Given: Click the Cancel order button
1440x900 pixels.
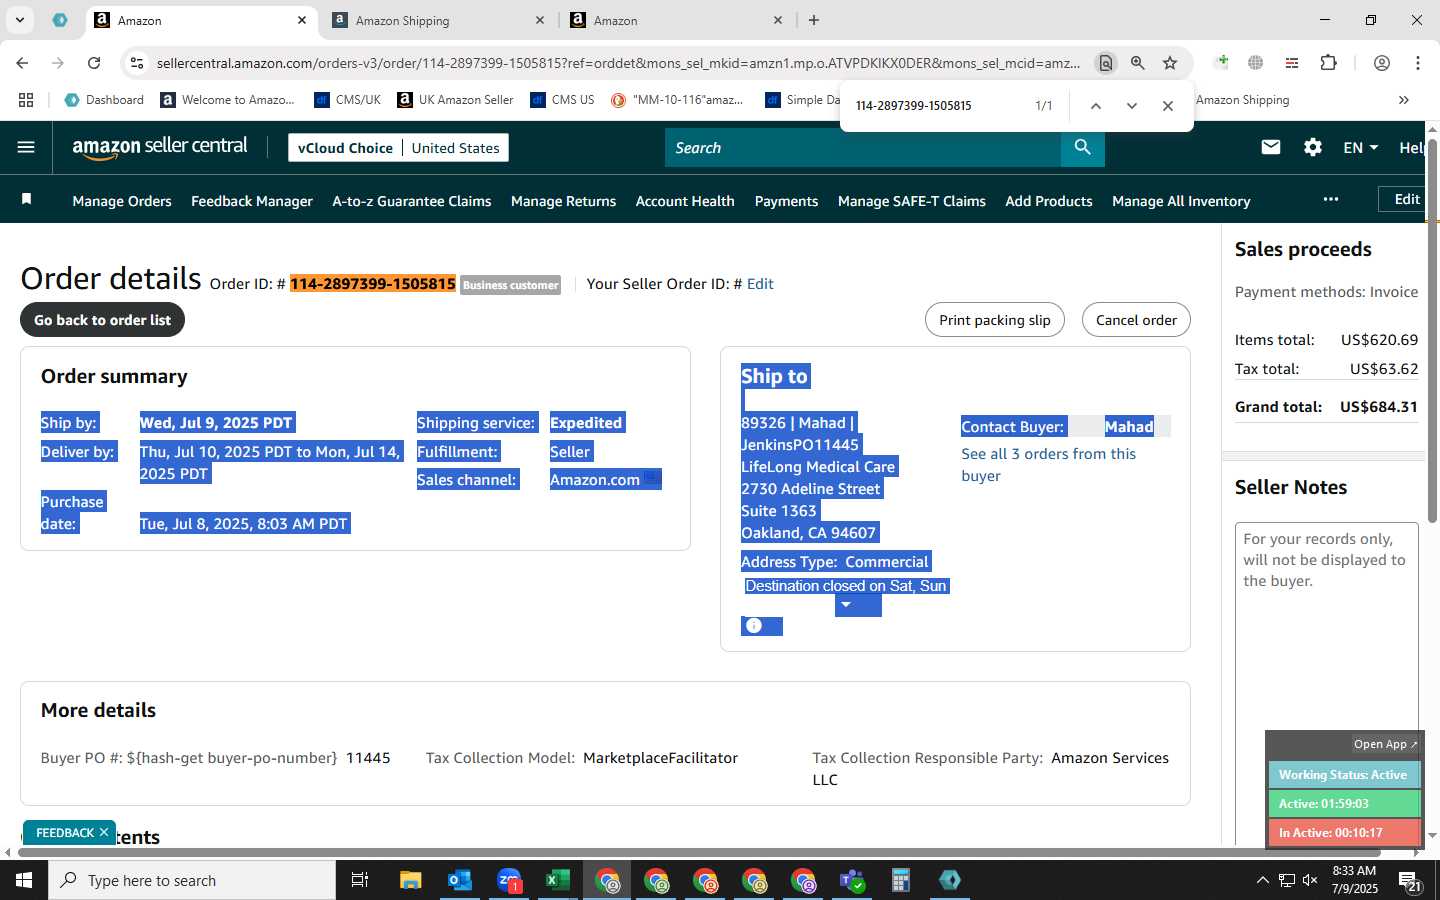Looking at the screenshot, I should click(1136, 320).
